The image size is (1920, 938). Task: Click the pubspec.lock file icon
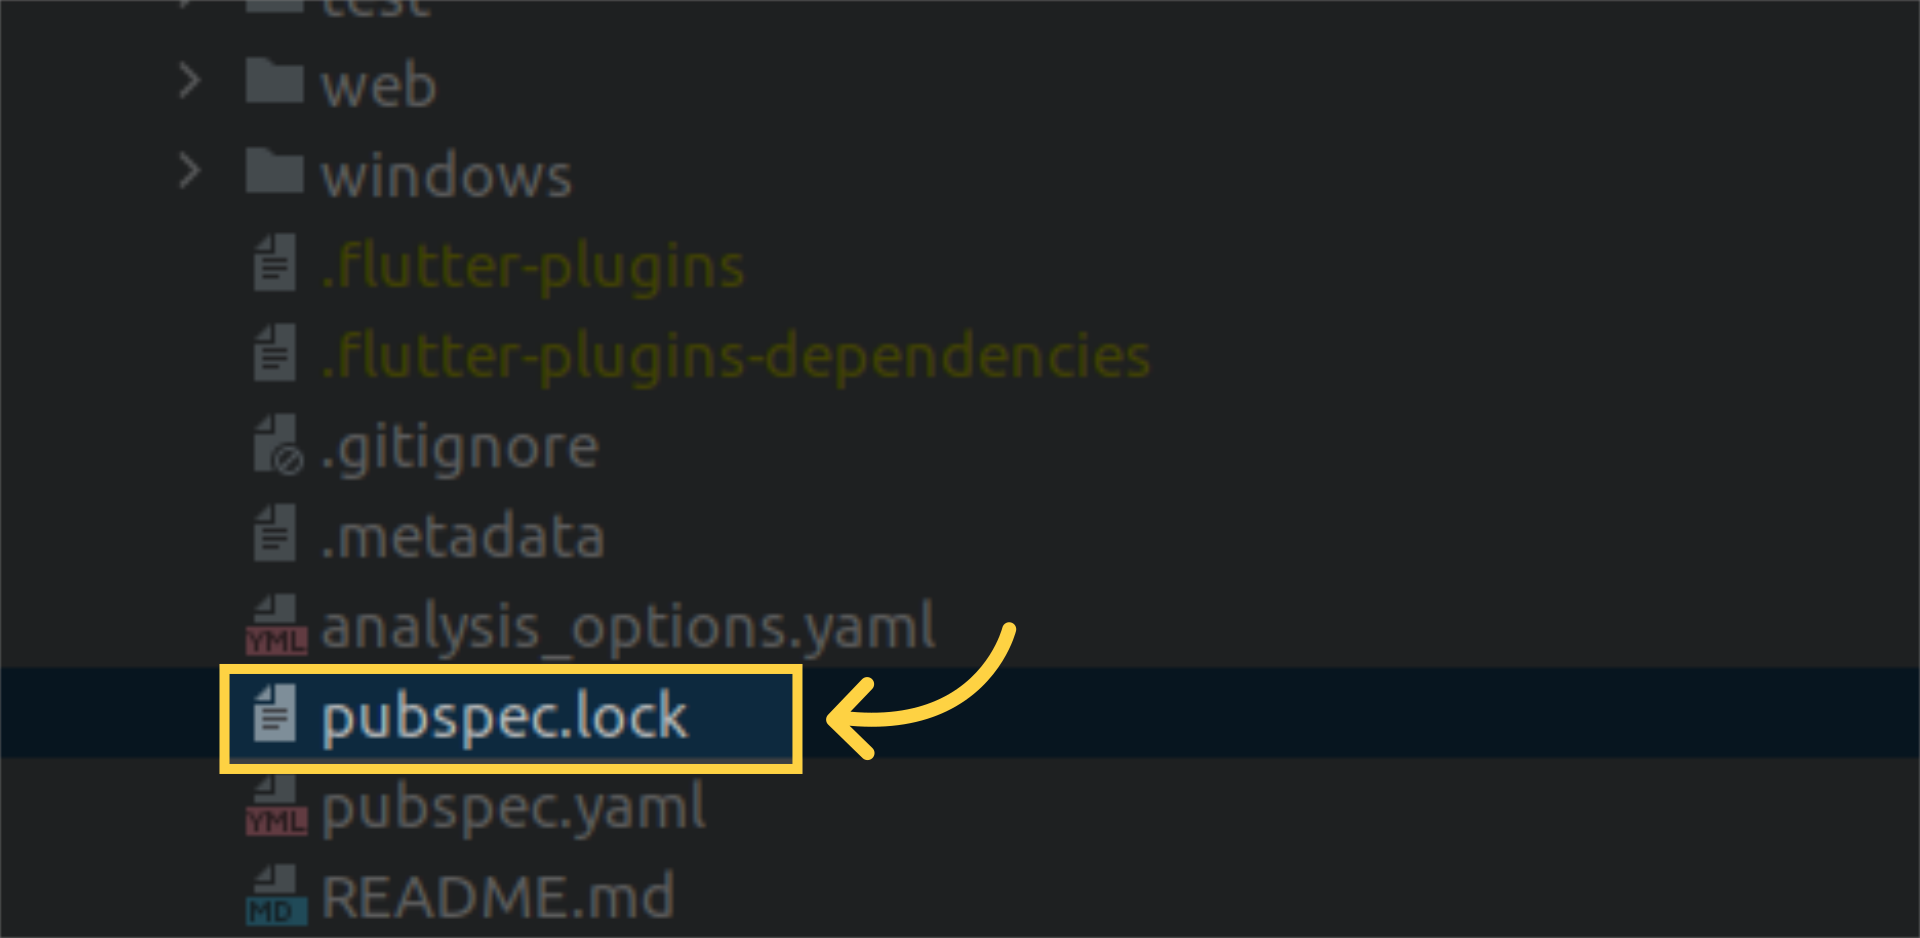coord(274,714)
